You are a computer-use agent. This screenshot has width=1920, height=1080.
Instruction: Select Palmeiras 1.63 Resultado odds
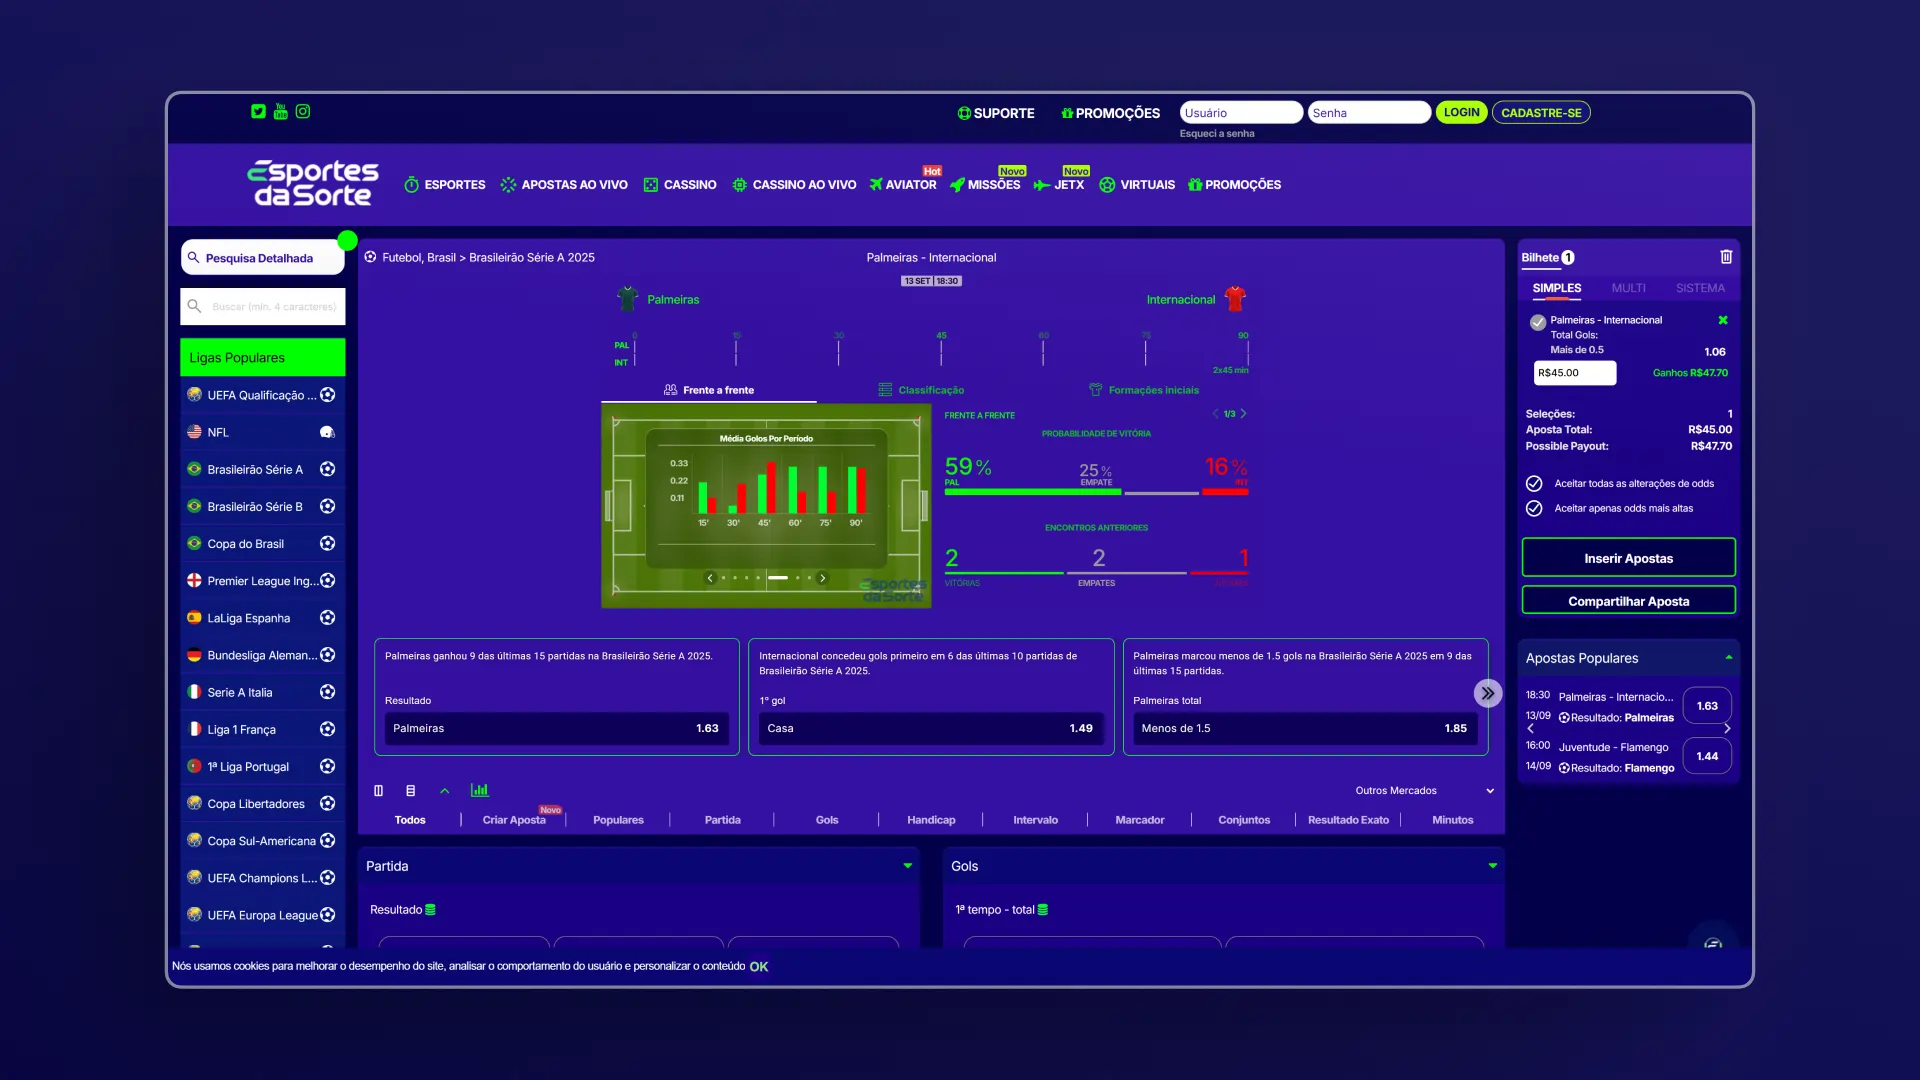coord(556,728)
